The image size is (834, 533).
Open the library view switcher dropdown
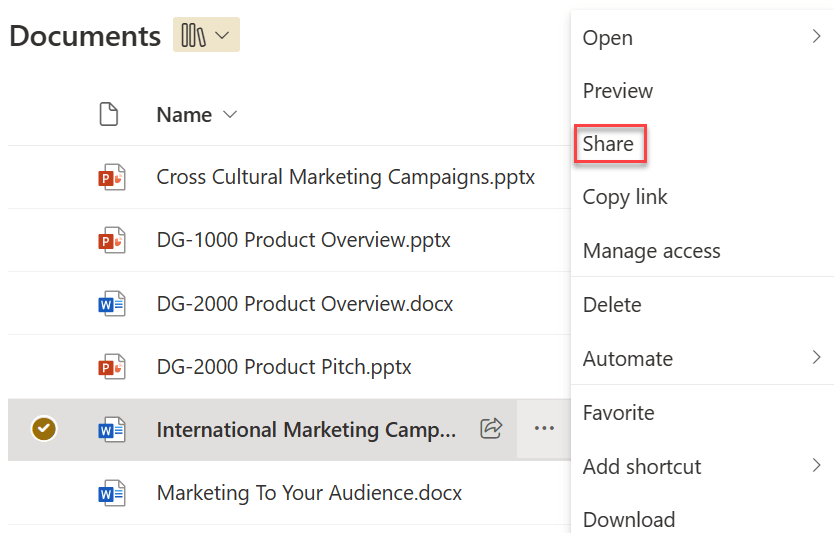coord(206,35)
